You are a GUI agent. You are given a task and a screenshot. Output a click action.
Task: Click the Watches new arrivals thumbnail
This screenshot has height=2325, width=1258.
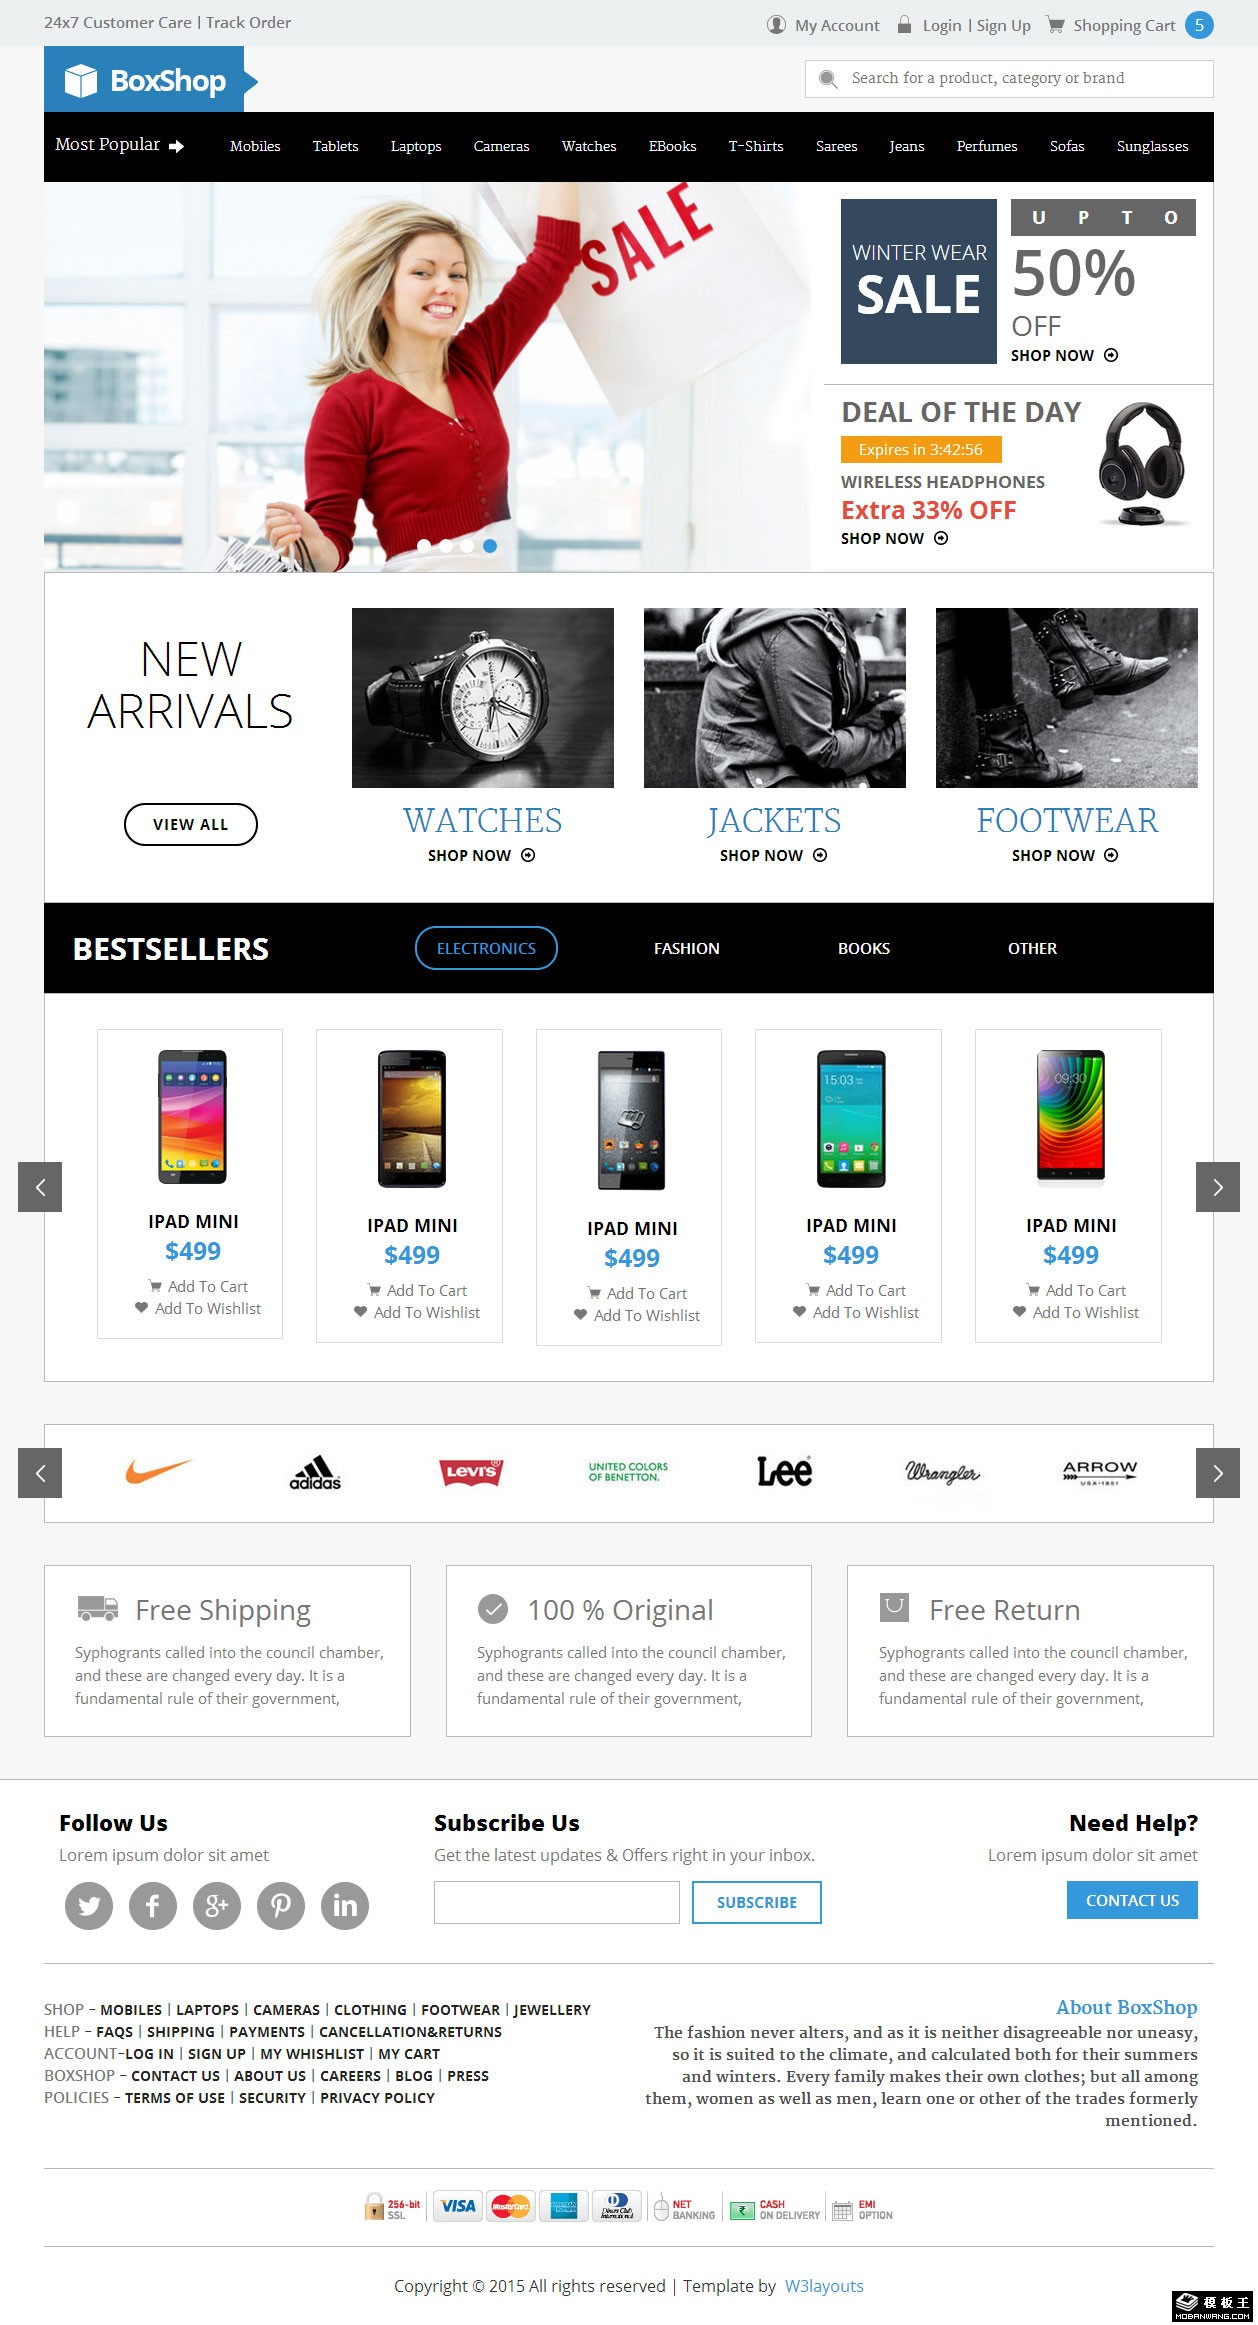tap(483, 698)
